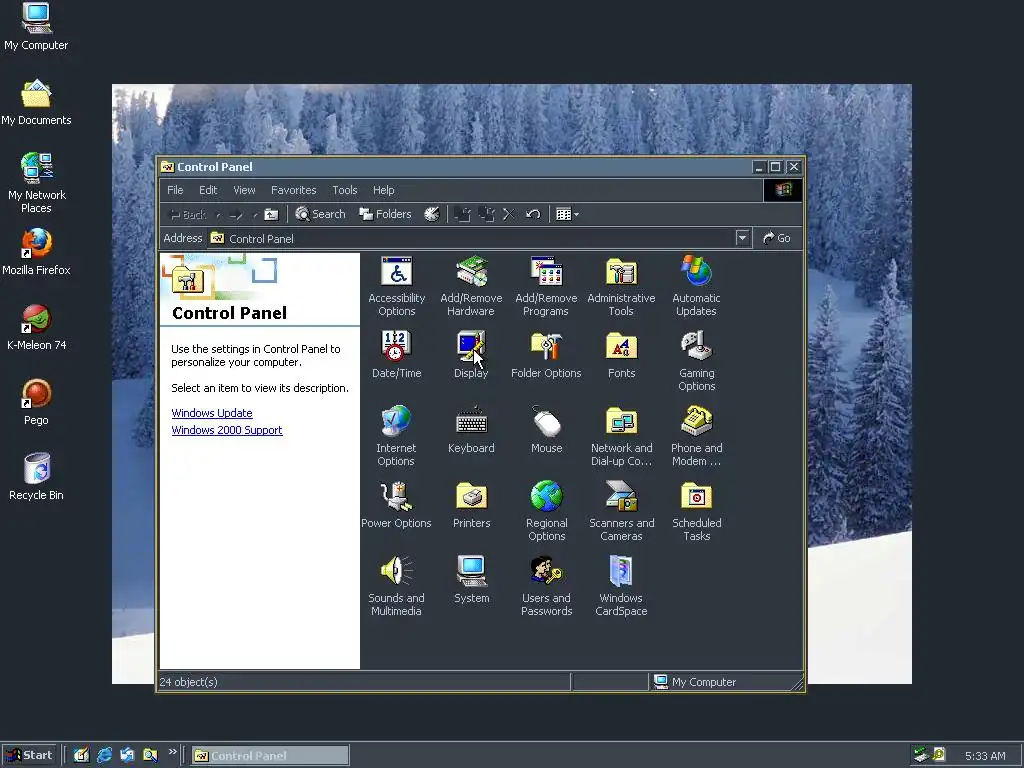Open Folder Options applet
1024x768 pixels.
(546, 355)
